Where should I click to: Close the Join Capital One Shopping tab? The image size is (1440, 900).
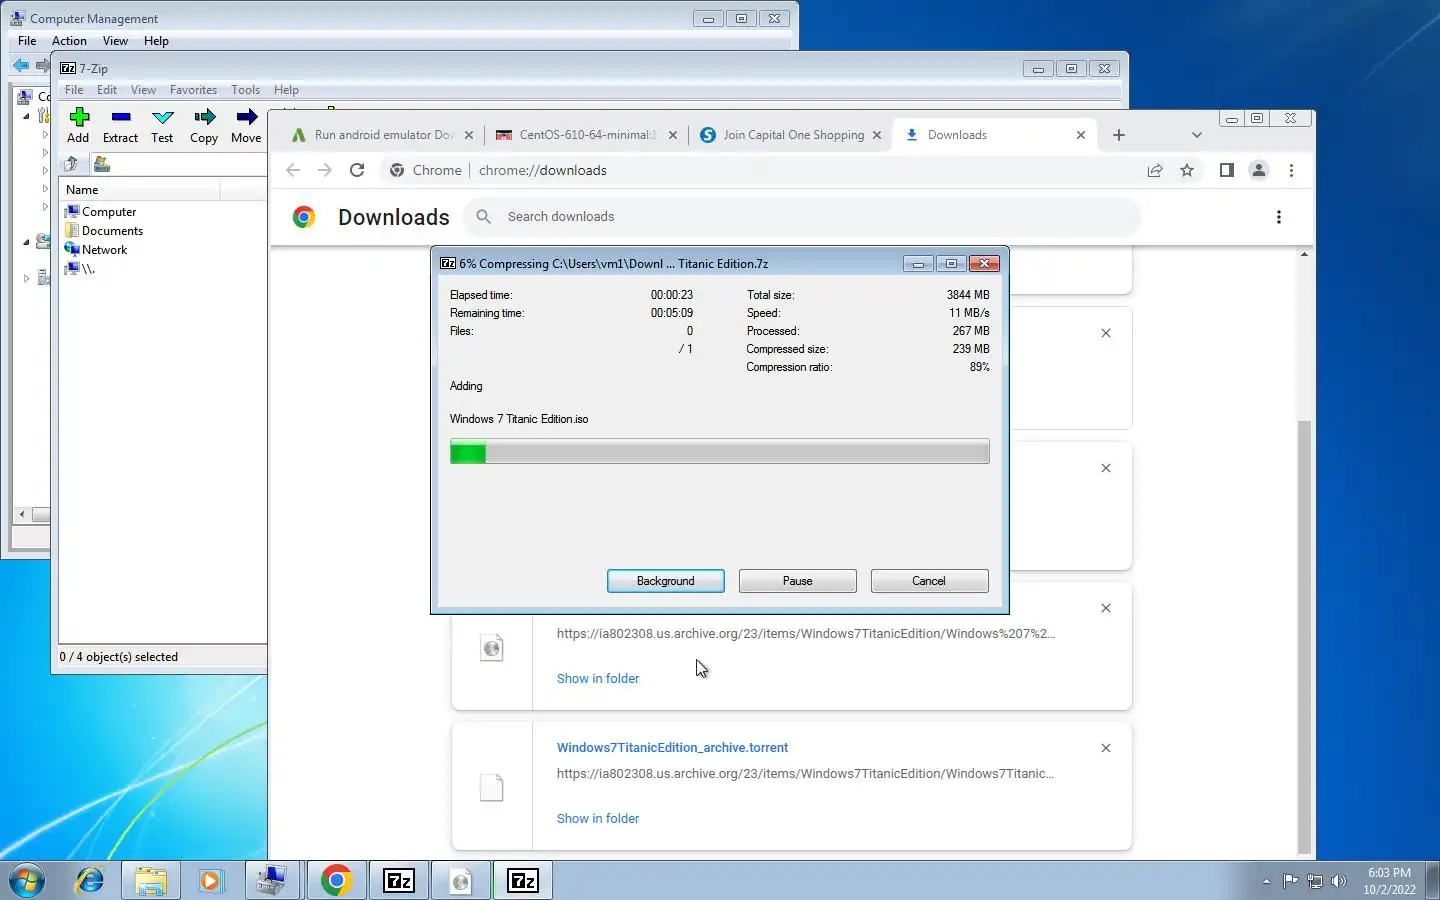pos(877,135)
